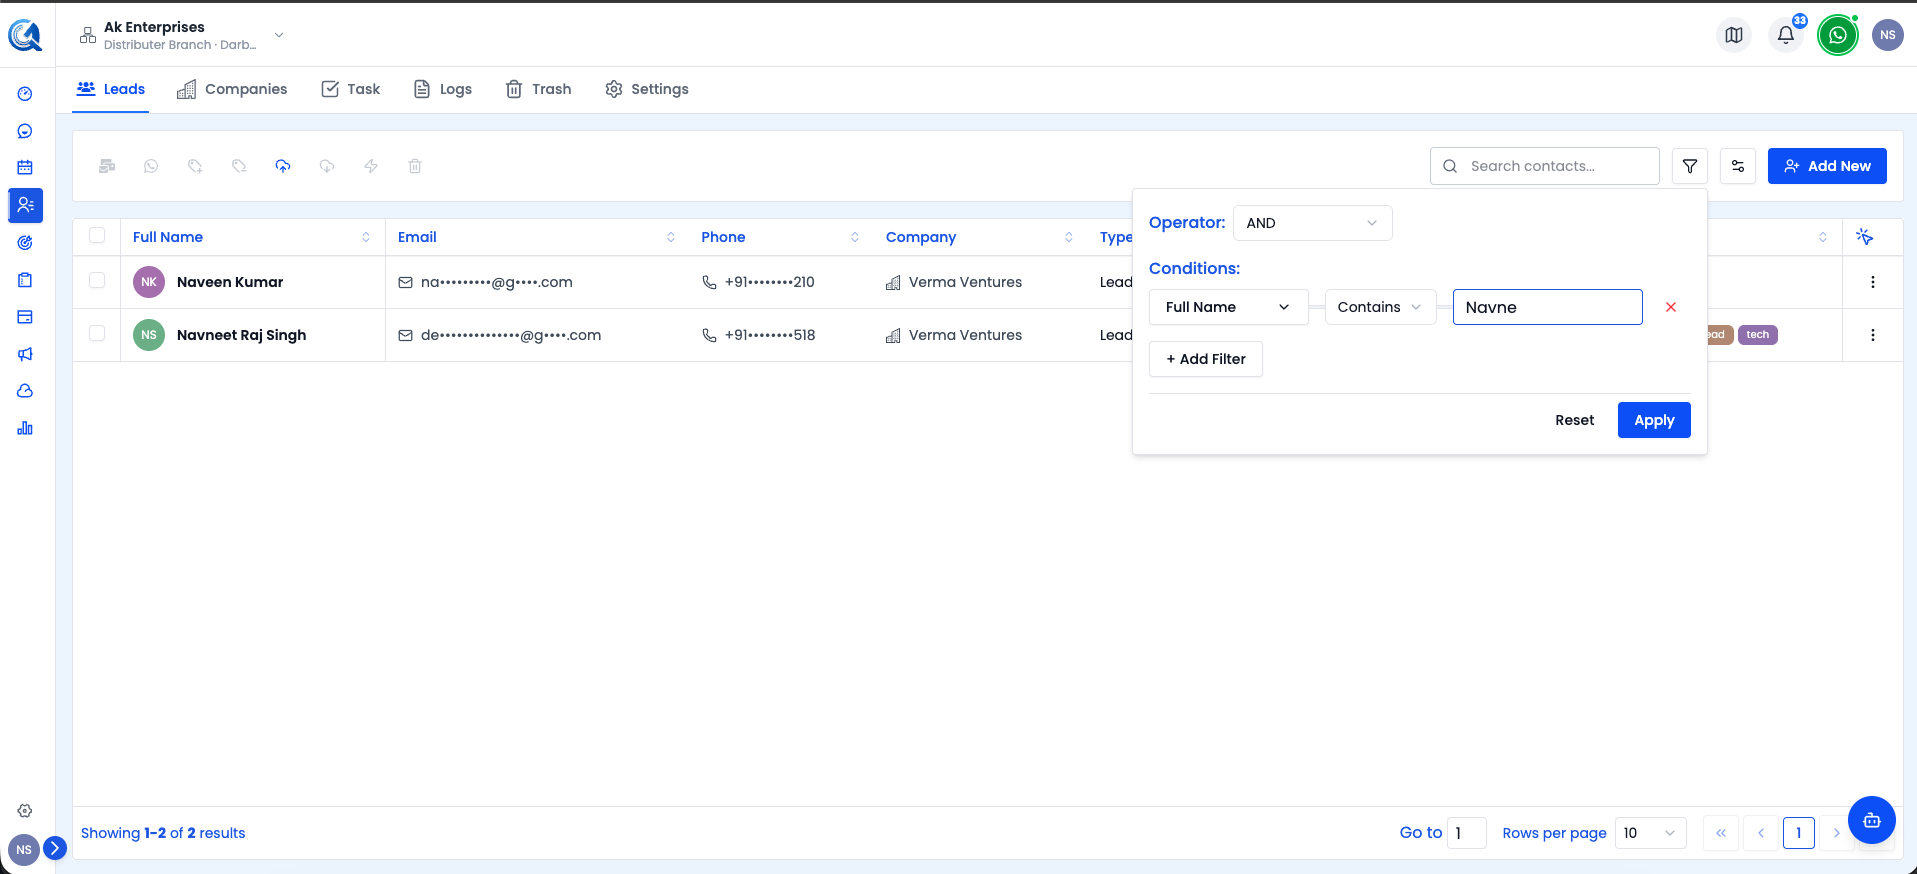Image resolution: width=1917 pixels, height=874 pixels.
Task: Focus the Search contacts field
Action: [x=1545, y=166]
